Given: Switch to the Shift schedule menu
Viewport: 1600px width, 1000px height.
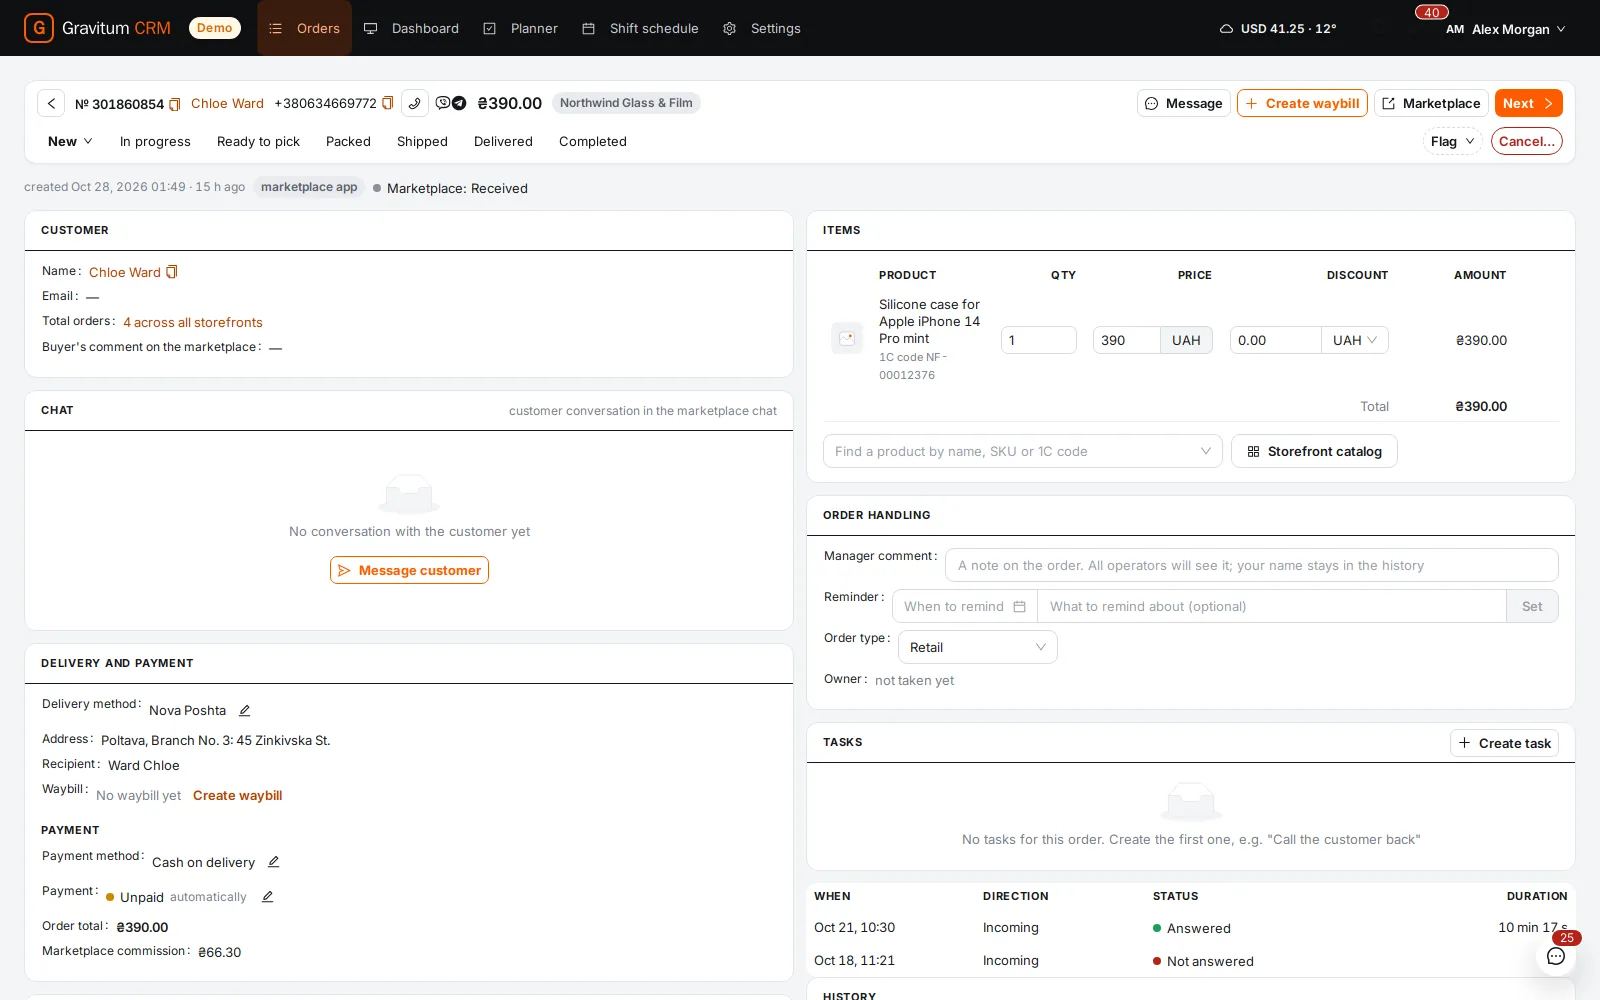Looking at the screenshot, I should (x=640, y=28).
